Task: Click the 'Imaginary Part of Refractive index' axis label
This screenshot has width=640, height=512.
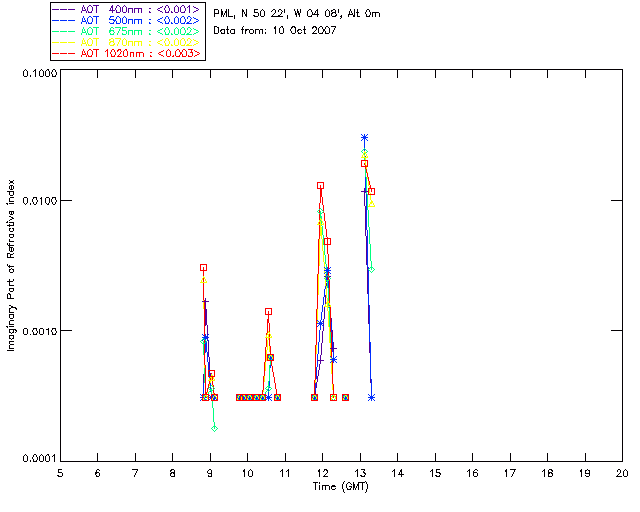Action: (11, 265)
